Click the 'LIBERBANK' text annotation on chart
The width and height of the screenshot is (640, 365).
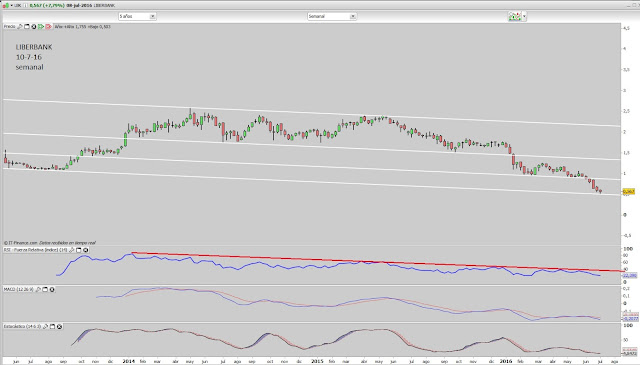pyautogui.click(x=34, y=47)
